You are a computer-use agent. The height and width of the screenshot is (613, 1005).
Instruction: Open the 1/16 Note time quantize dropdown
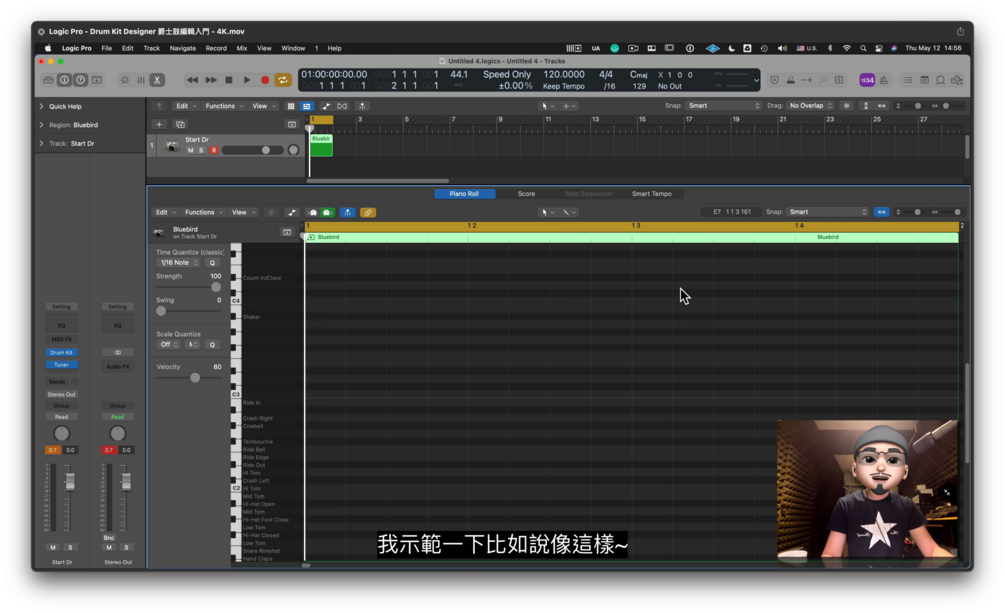coord(178,263)
